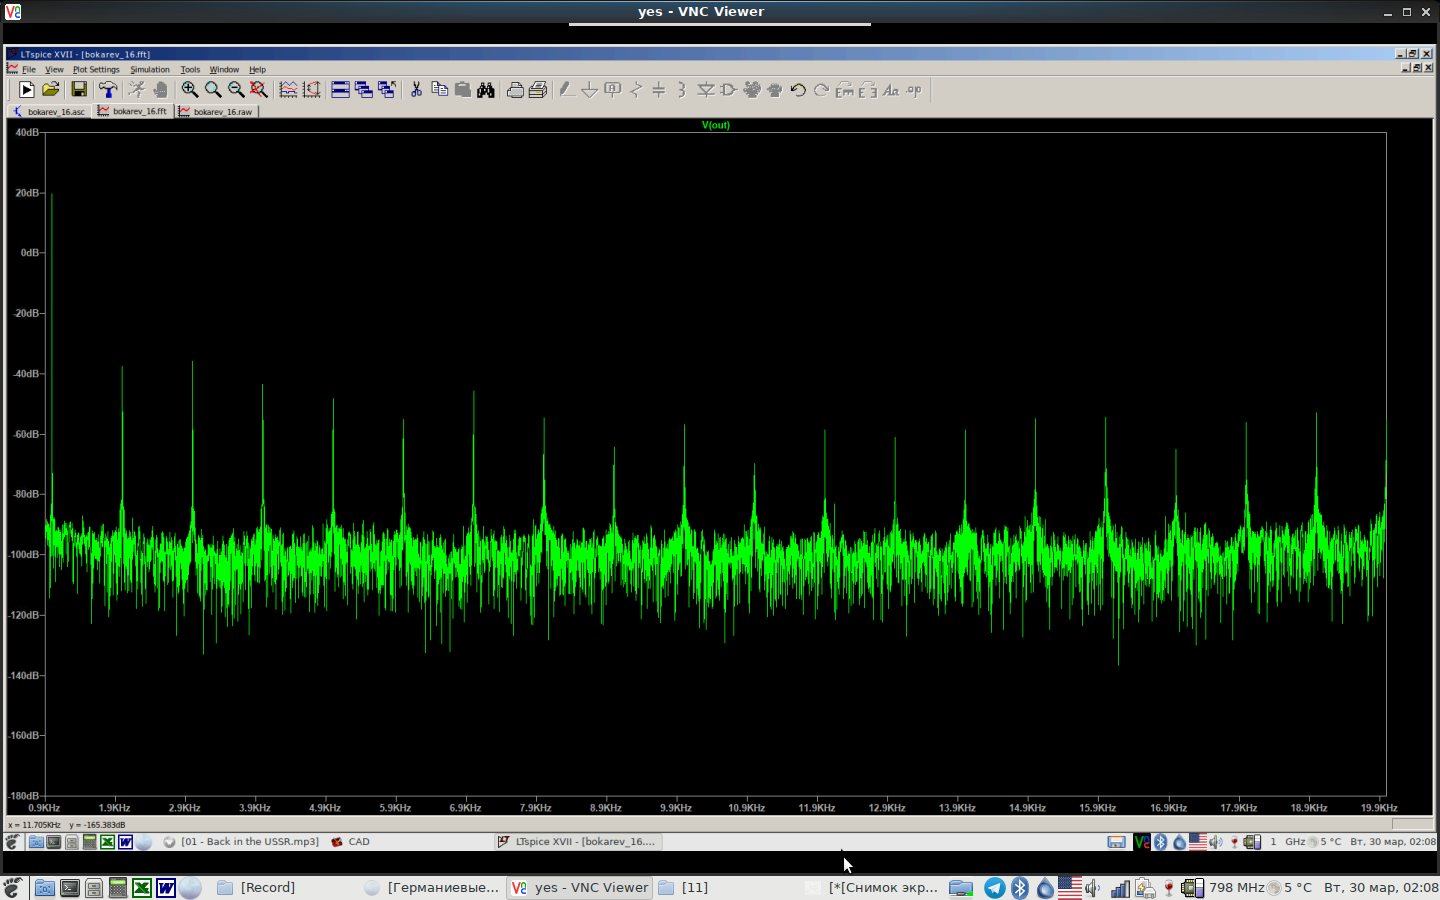Open the Tools menu
Image resolution: width=1440 pixels, height=900 pixels.
190,70
